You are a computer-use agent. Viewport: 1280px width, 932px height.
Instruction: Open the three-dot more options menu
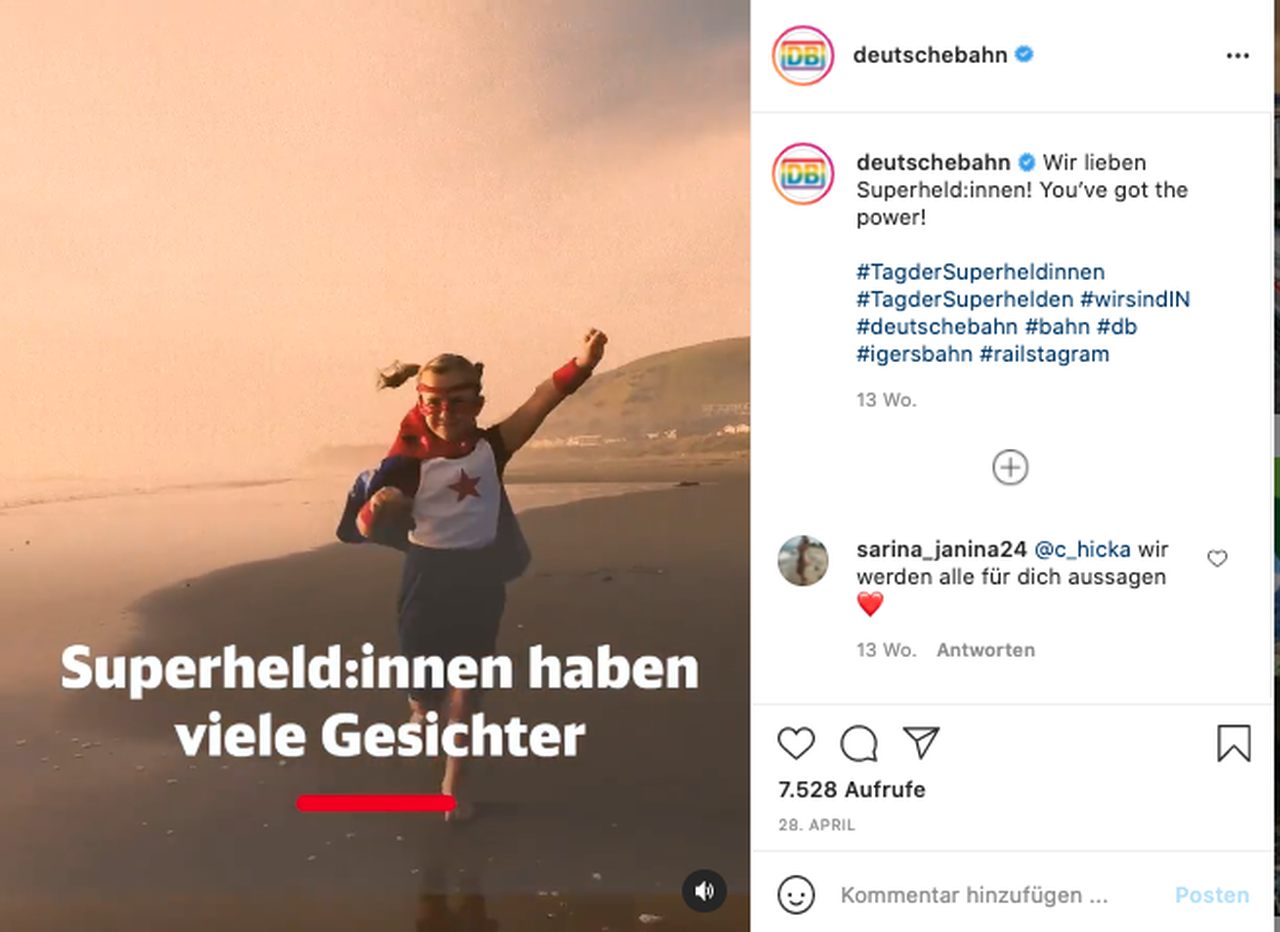click(x=1238, y=56)
